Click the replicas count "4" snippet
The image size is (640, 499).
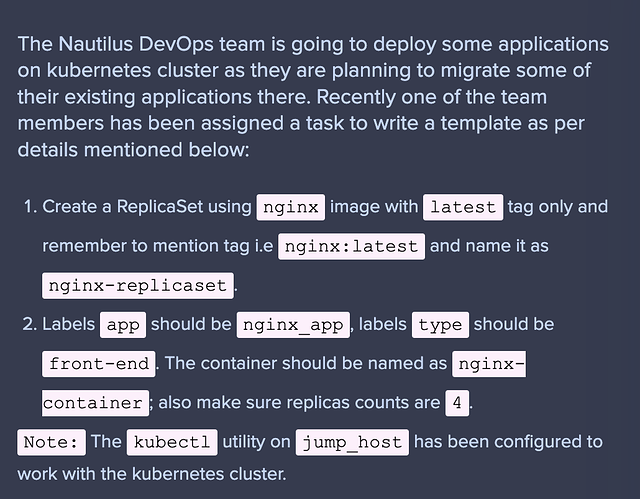point(457,403)
